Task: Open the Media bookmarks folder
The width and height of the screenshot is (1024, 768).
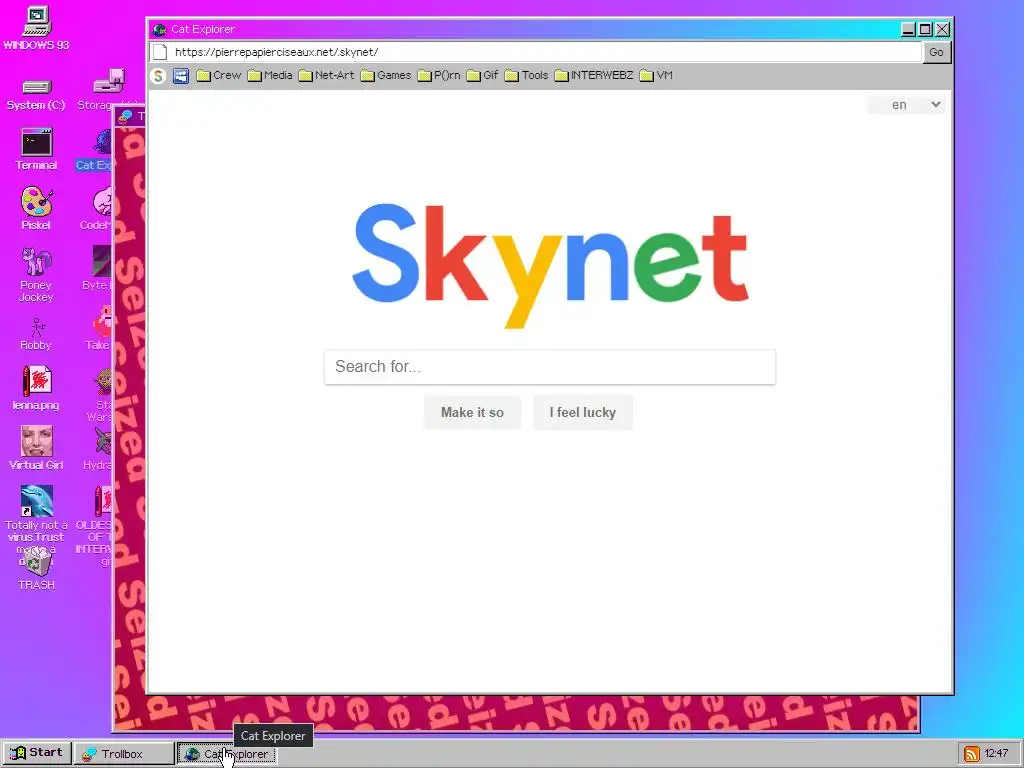Action: (x=270, y=75)
